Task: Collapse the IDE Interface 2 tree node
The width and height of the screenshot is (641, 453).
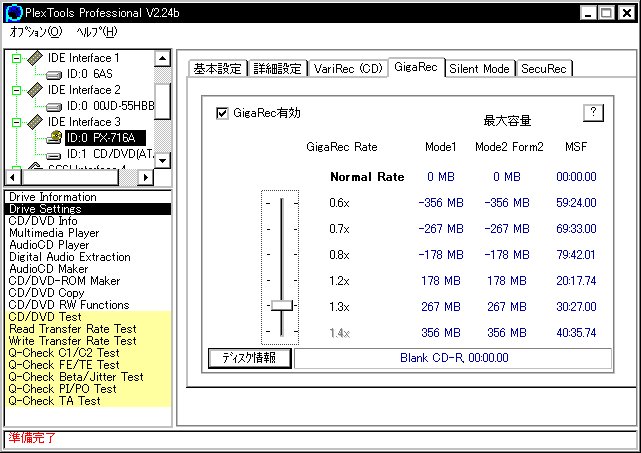Action: click(x=16, y=90)
